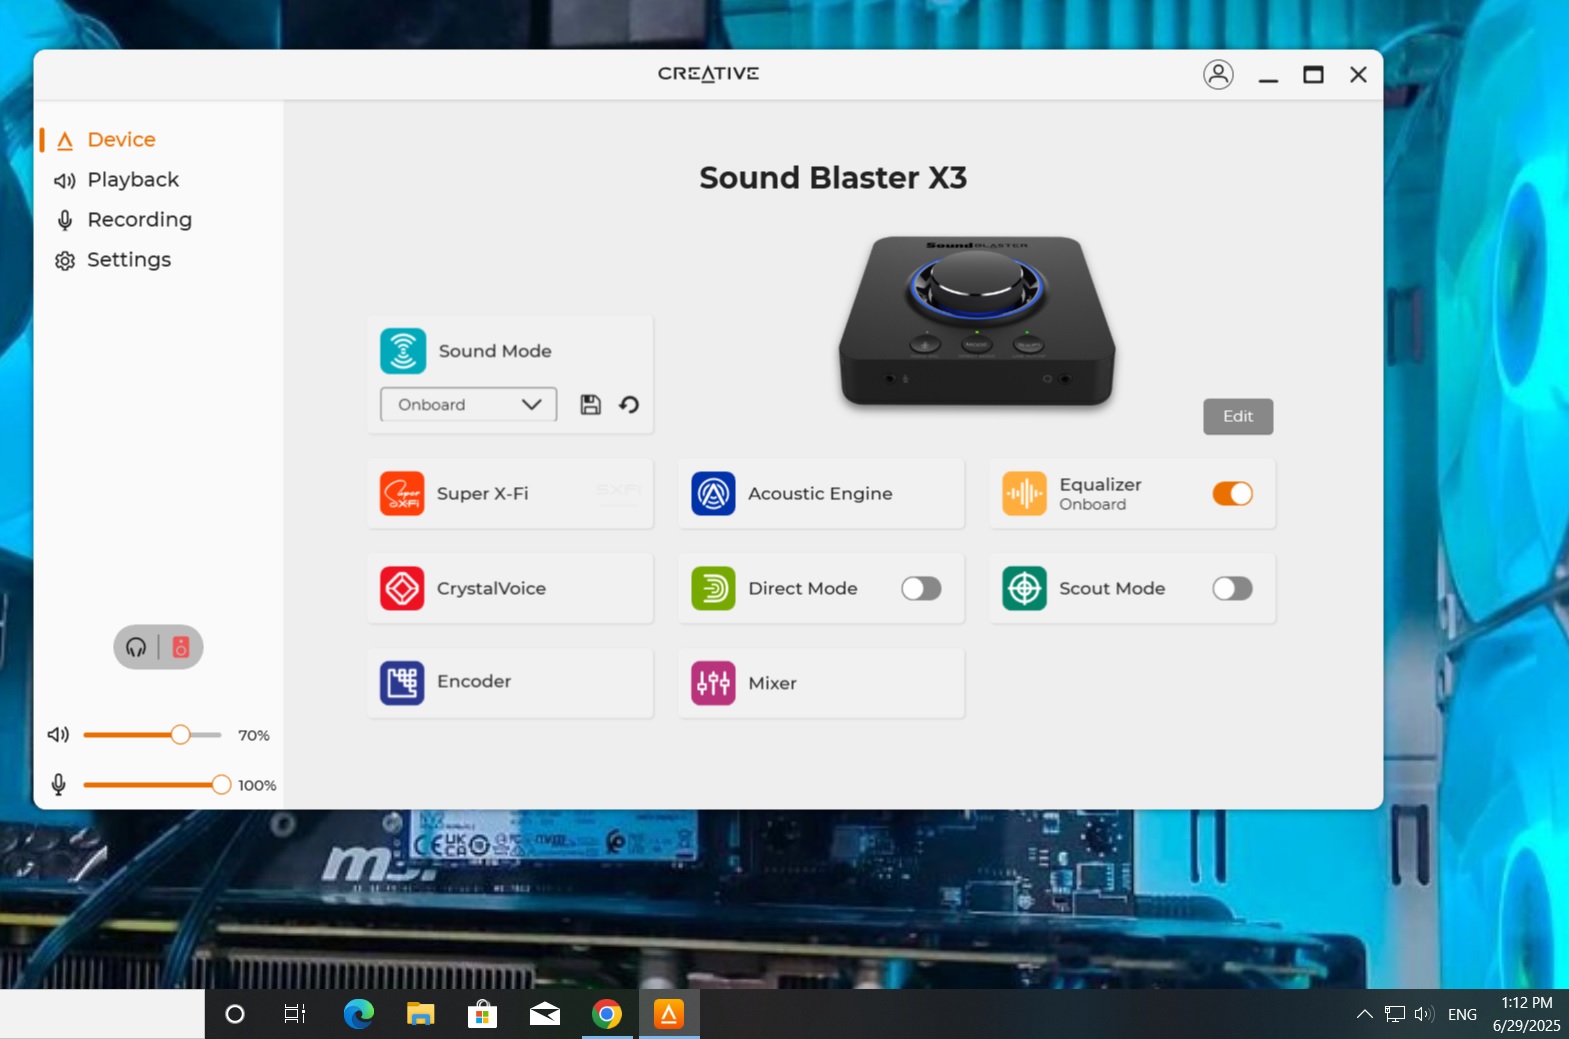Click the Sound Blaster X3 title
Screen dimensions: 1569x1039
pos(833,177)
